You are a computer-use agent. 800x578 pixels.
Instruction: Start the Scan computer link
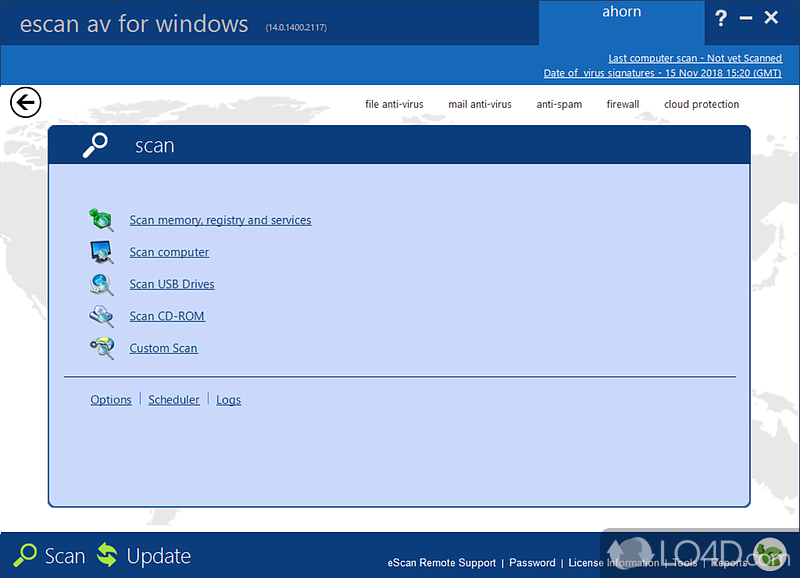[x=169, y=252]
